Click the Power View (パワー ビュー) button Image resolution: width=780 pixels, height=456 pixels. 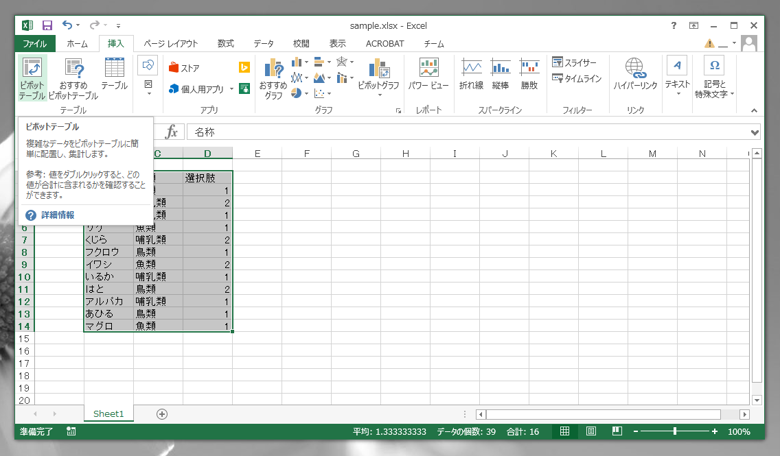pos(428,74)
